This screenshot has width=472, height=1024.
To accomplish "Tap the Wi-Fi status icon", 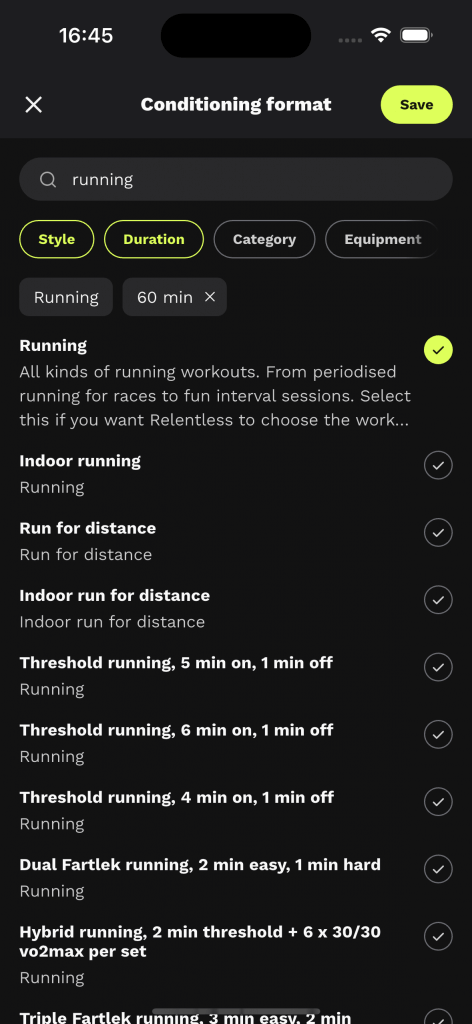I will (380, 35).
